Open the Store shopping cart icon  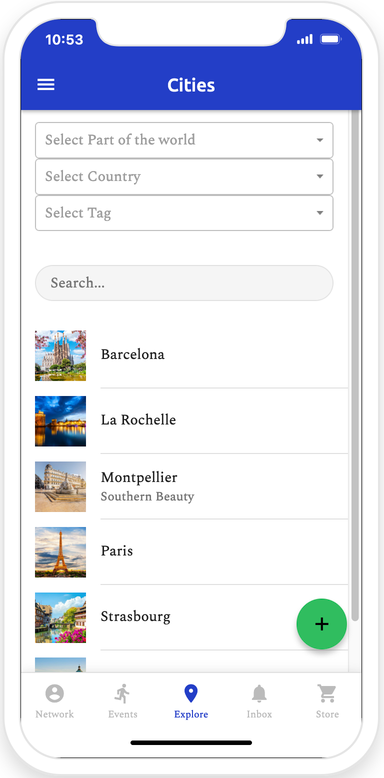coord(327,693)
